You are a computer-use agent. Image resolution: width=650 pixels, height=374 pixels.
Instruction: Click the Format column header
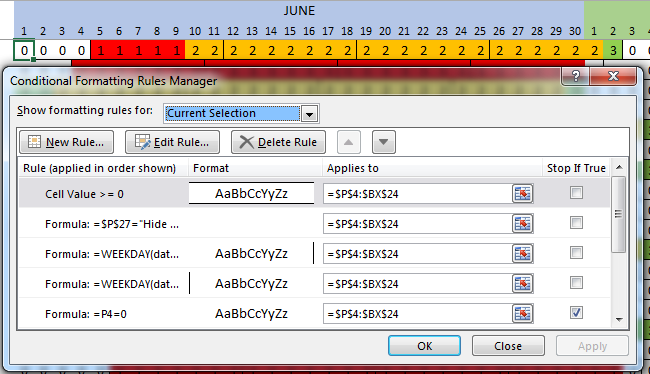pos(255,168)
